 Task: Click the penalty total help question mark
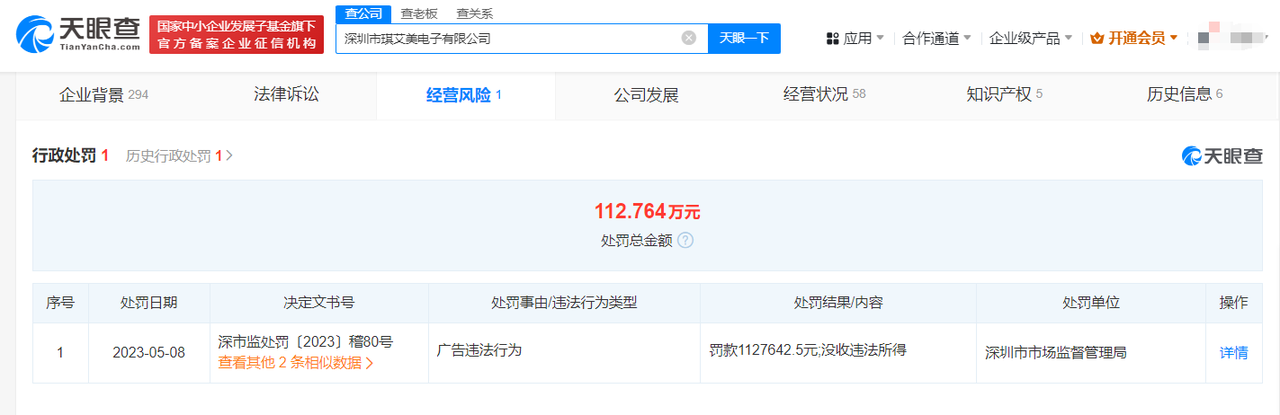[x=685, y=240]
